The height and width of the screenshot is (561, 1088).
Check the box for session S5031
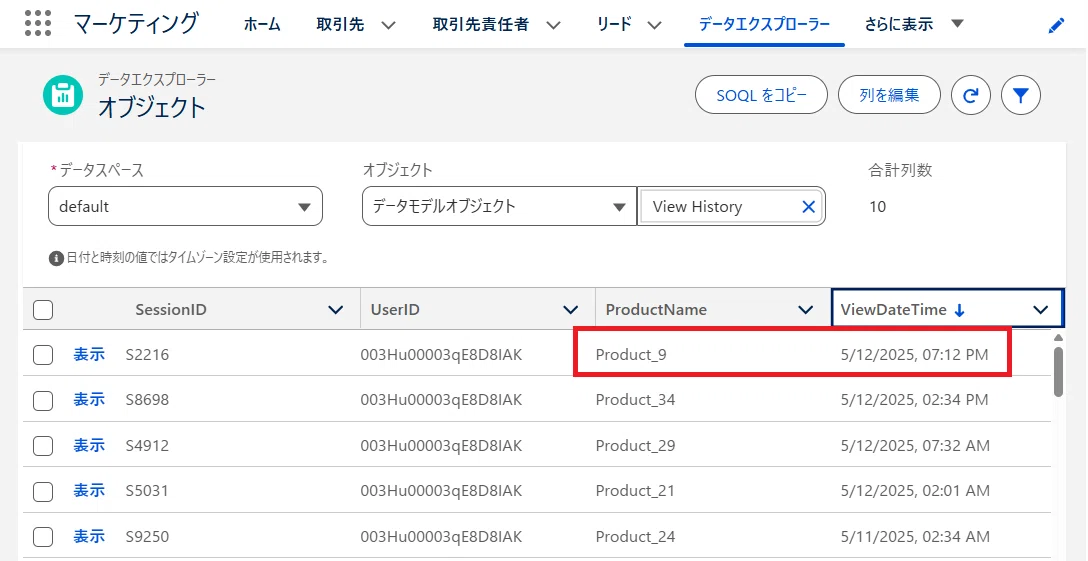tap(43, 491)
